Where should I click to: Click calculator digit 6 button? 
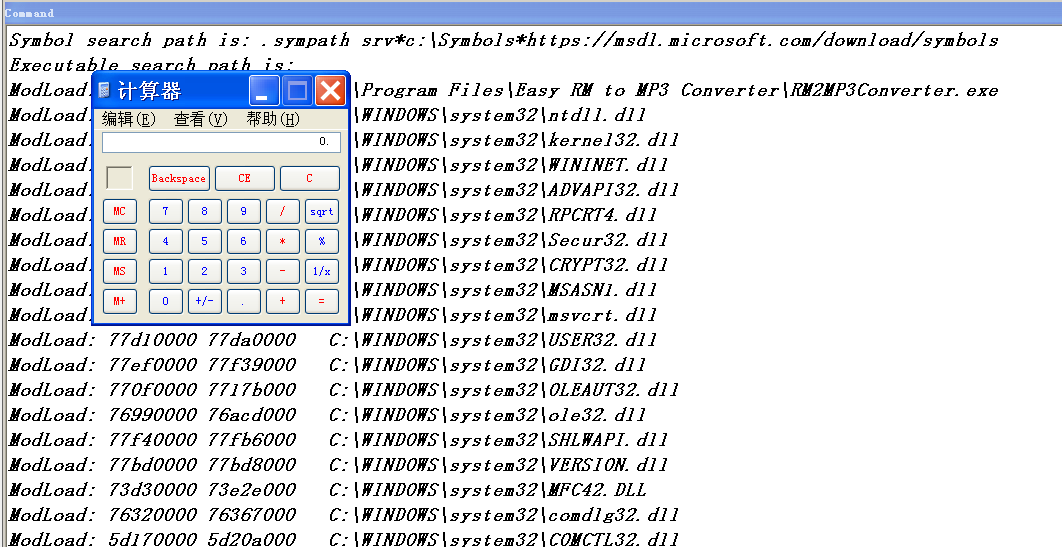click(x=244, y=241)
